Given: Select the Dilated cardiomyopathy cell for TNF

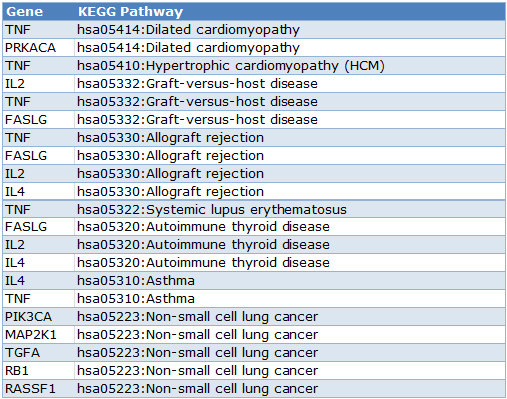Looking at the screenshot, I should [x=290, y=30].
